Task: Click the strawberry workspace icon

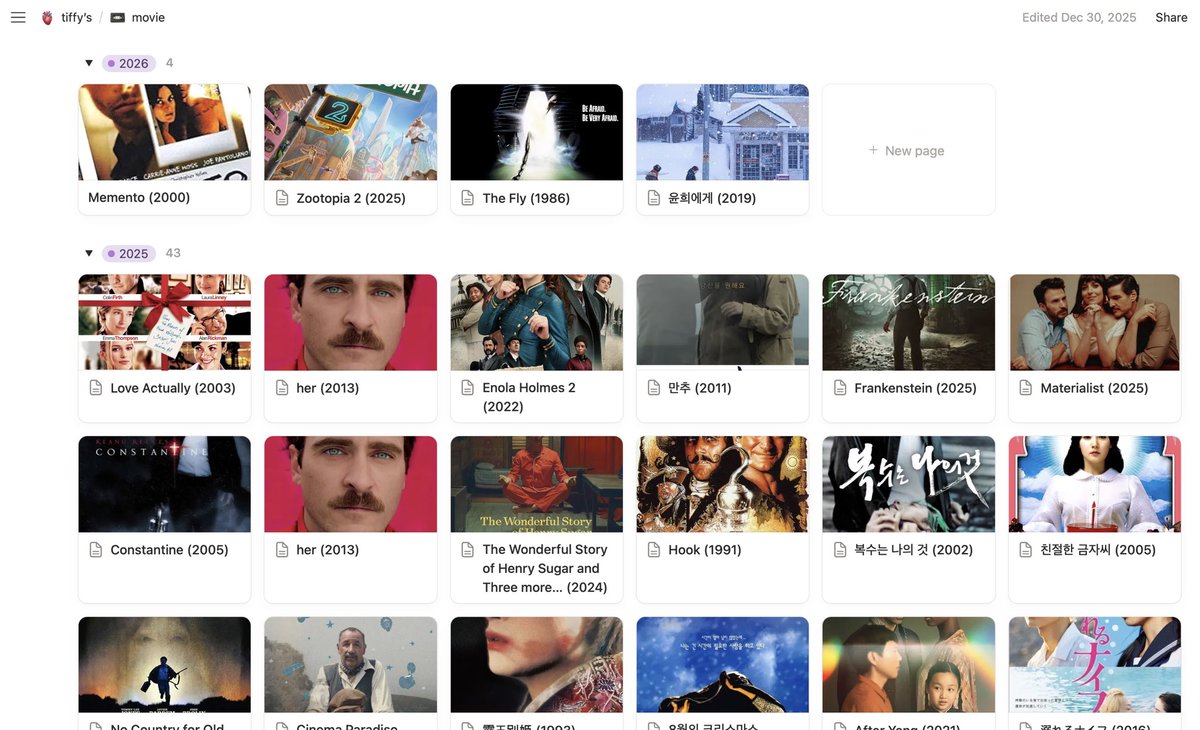Action: click(x=47, y=17)
